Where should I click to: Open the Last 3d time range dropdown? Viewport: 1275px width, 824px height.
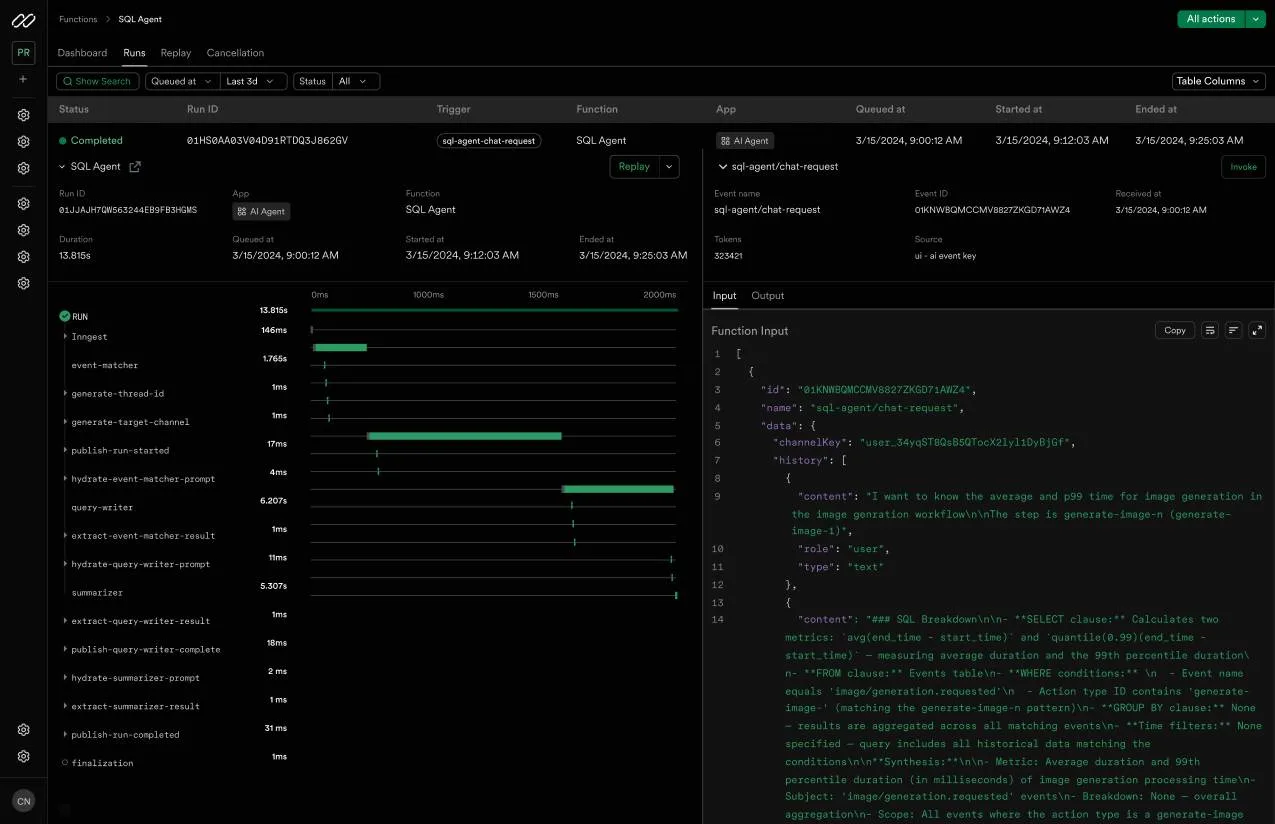(254, 81)
